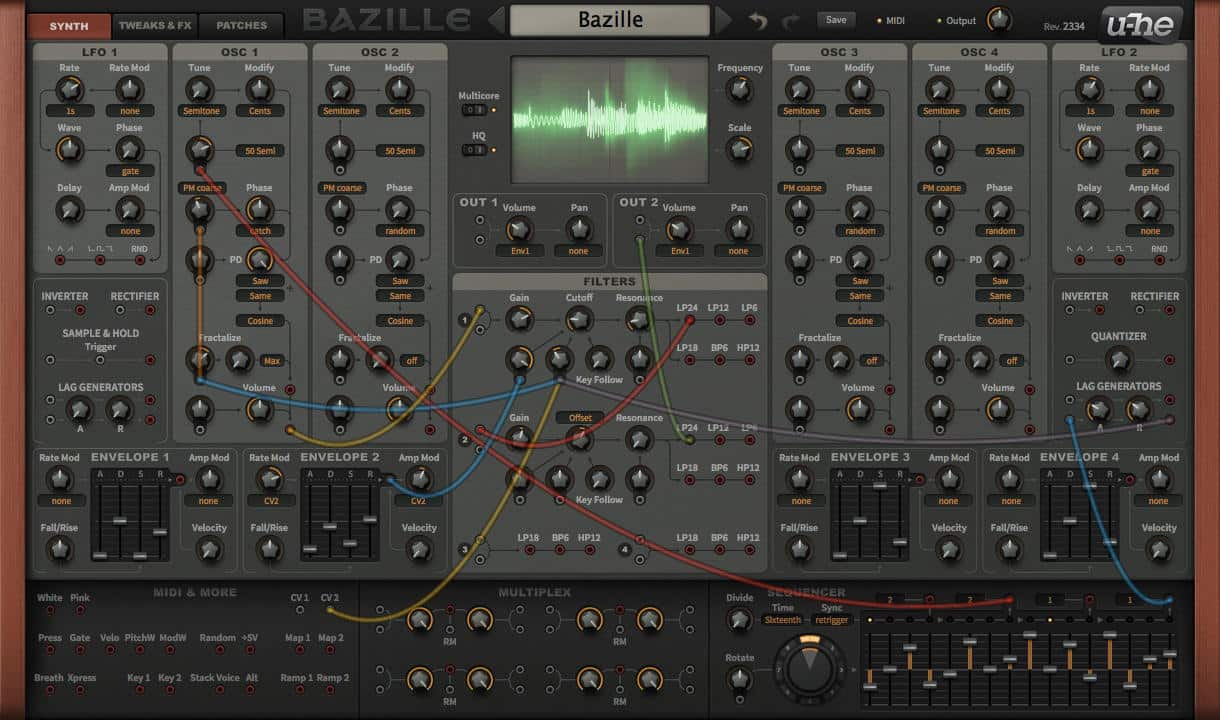The height and width of the screenshot is (720, 1220).
Task: Go to previous patch with left arrow
Action: 496,20
